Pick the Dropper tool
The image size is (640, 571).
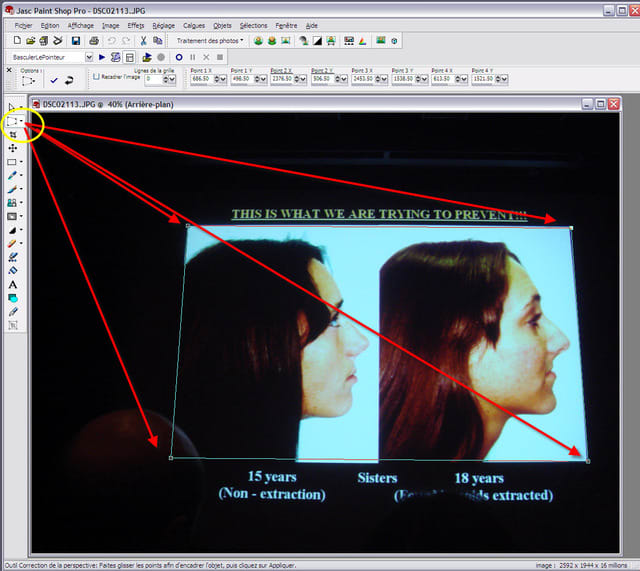point(12,175)
